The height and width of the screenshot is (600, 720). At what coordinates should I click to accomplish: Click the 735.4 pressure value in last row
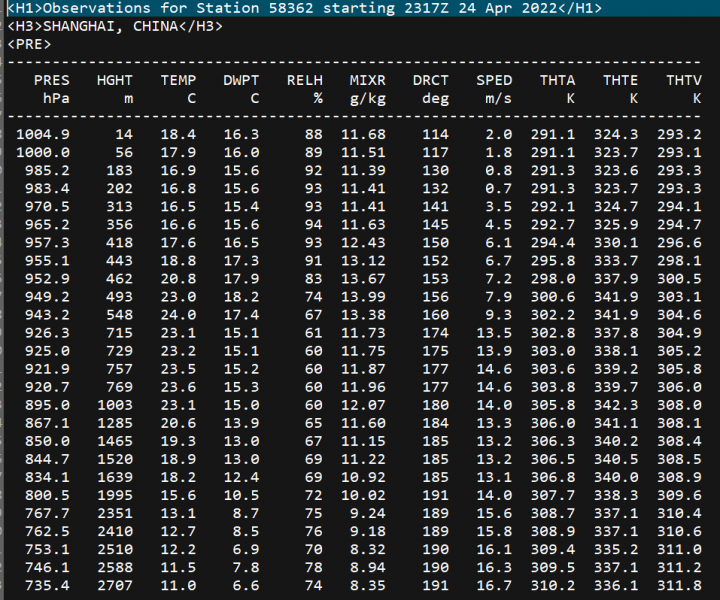(x=48, y=584)
